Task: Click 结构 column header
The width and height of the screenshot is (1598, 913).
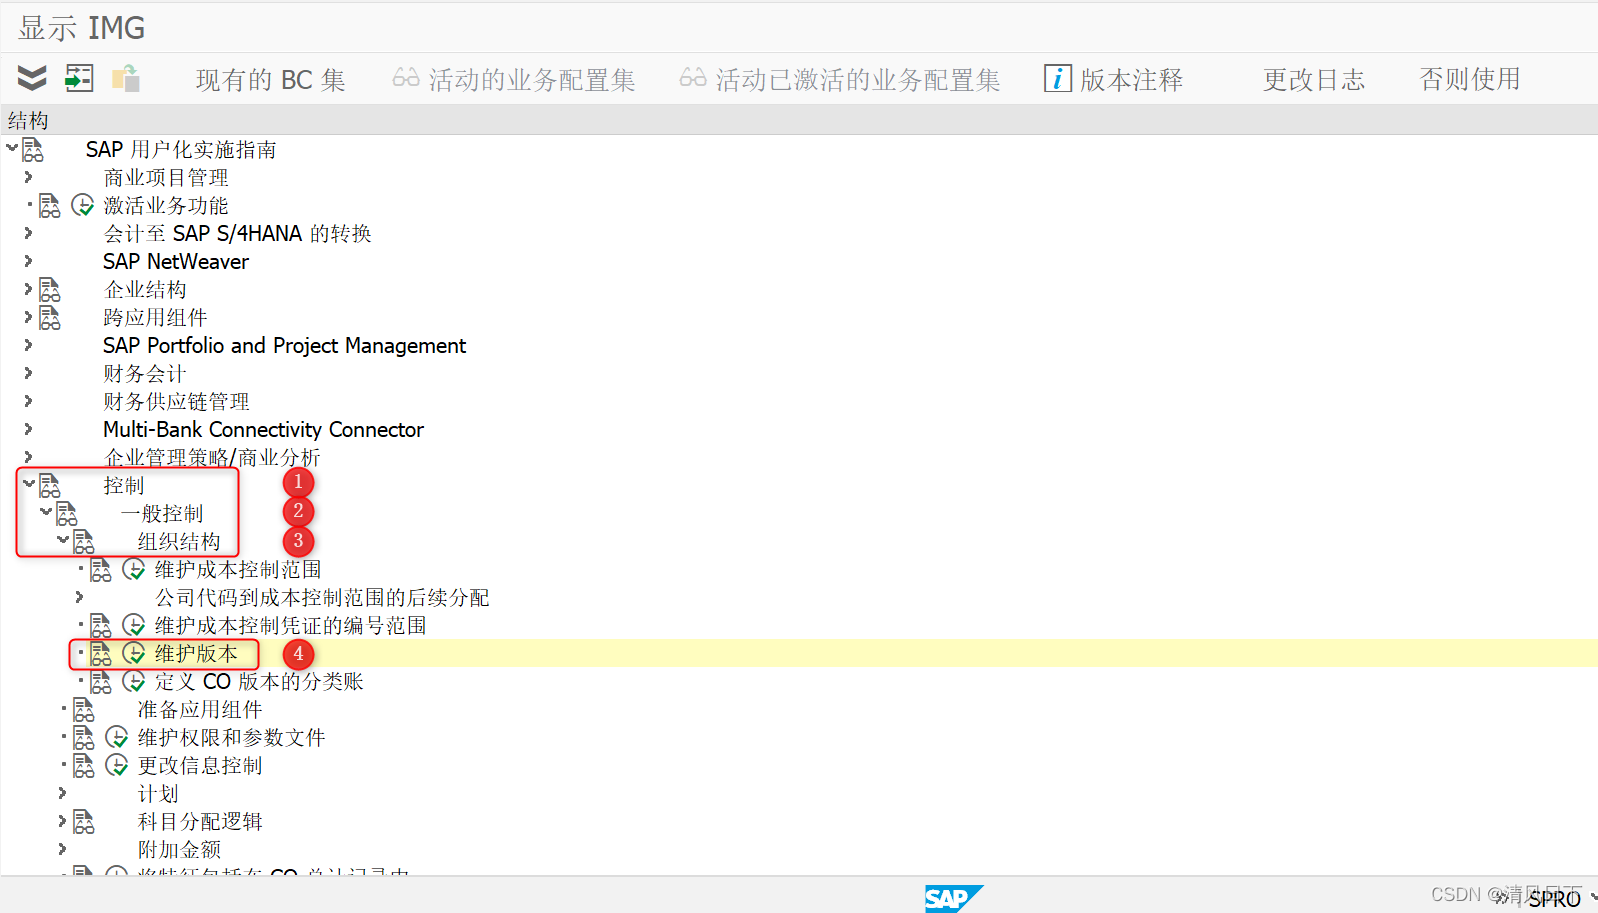Action: [x=28, y=120]
